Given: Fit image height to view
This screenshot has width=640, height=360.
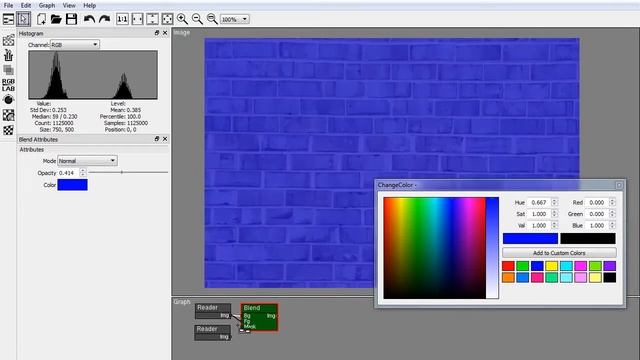Looking at the screenshot, I should (x=152, y=19).
